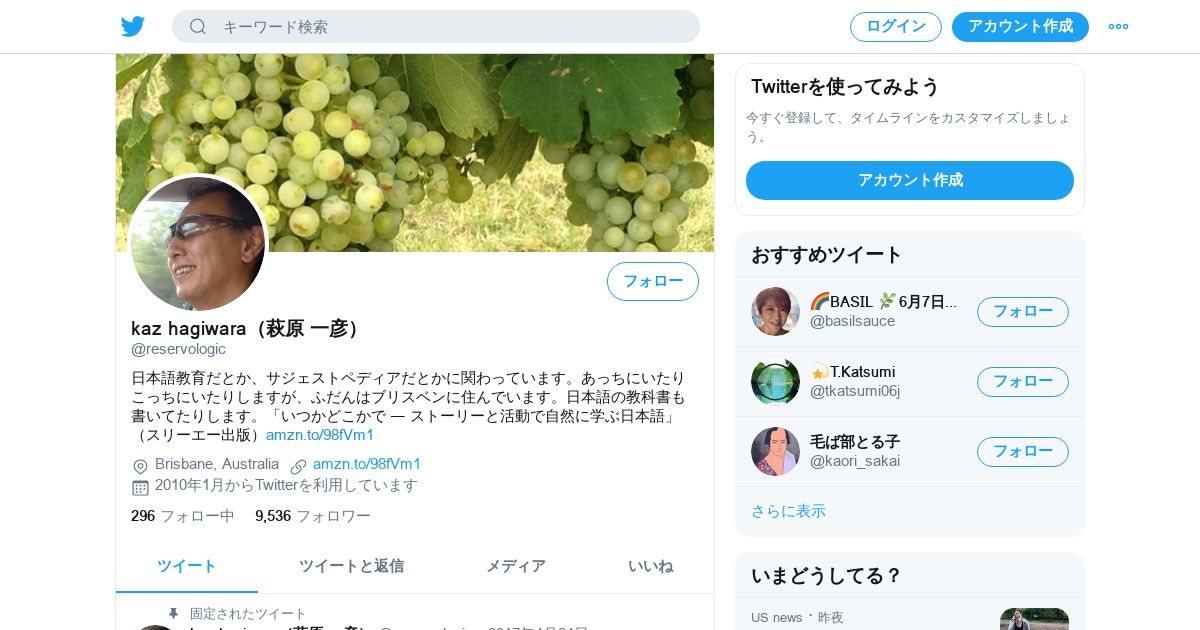Open the 9,536 フォロワー list
1200x630 pixels.
(x=313, y=516)
